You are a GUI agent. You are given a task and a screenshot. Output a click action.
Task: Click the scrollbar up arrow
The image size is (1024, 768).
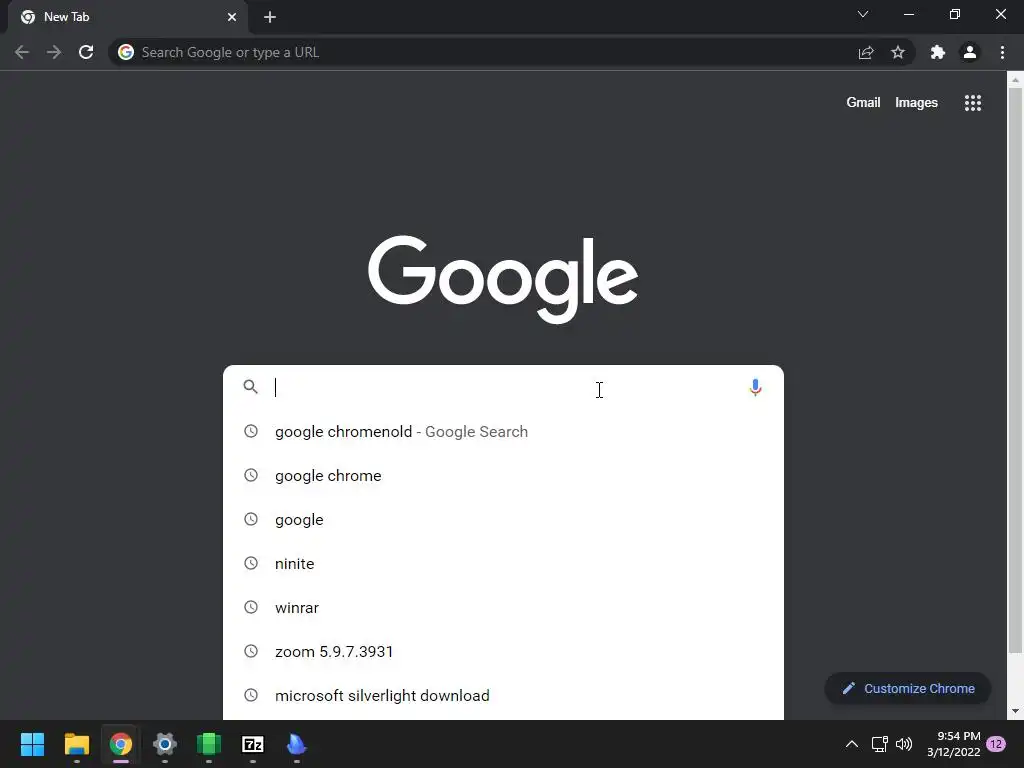tap(1015, 80)
